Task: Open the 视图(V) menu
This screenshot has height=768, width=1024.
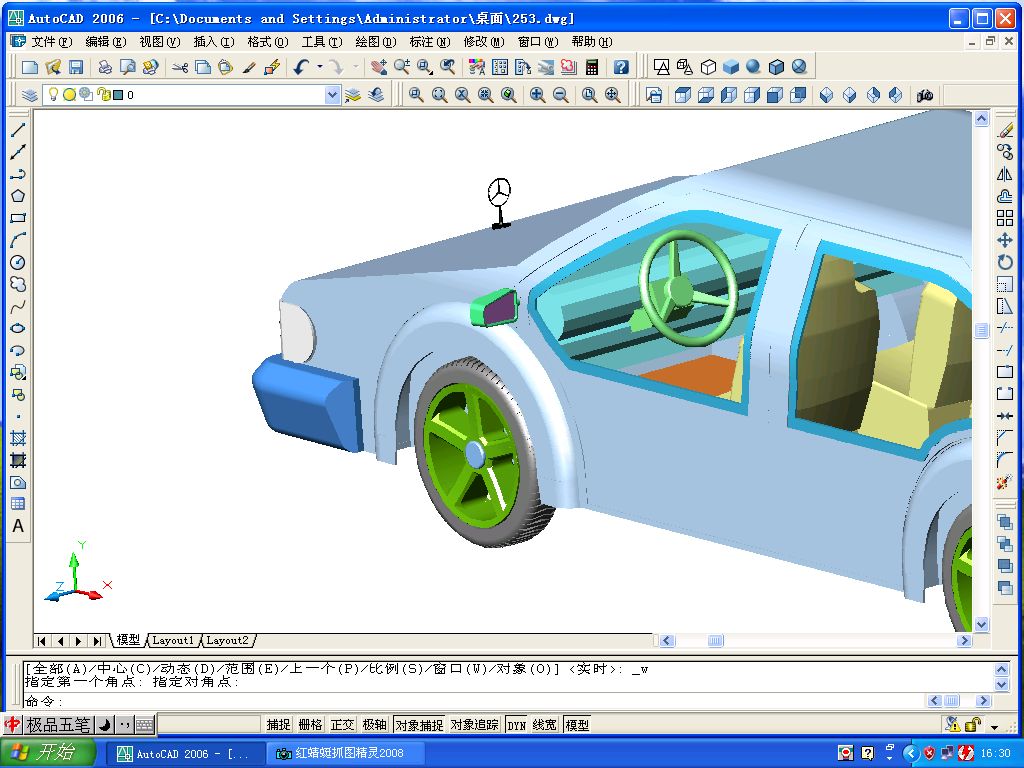Action: tap(159, 42)
